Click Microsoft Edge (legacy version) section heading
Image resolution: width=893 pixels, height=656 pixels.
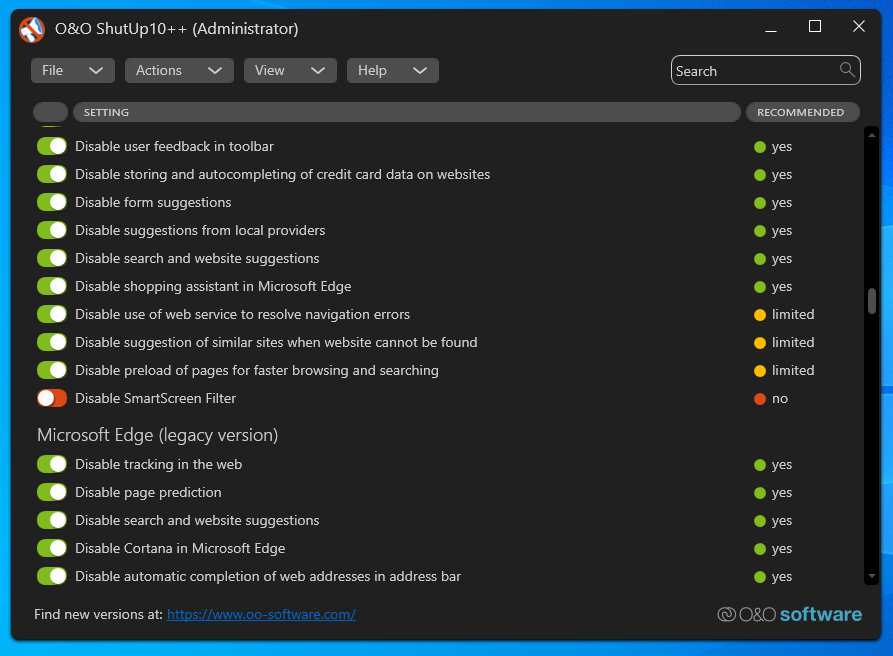[158, 435]
